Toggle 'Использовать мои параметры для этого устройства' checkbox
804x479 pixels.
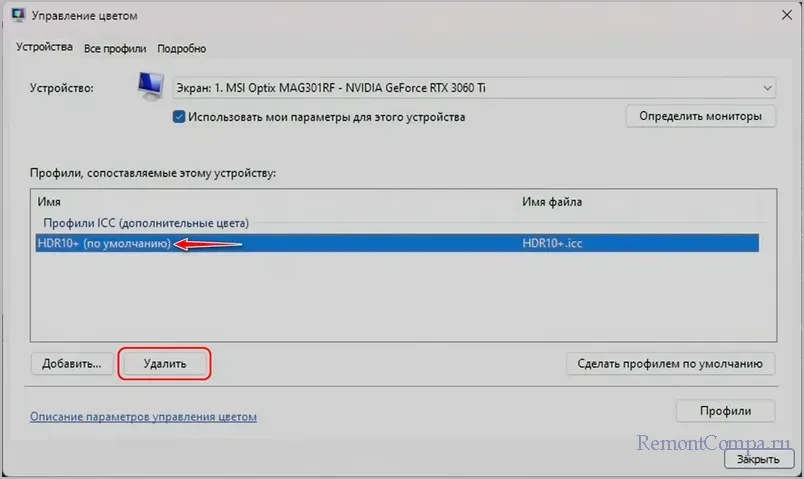coord(179,117)
